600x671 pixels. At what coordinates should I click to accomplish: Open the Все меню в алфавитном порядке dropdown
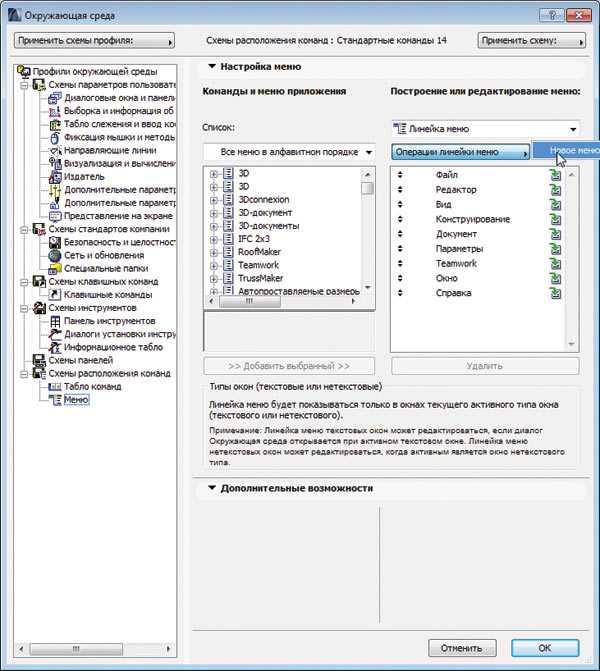(x=289, y=152)
